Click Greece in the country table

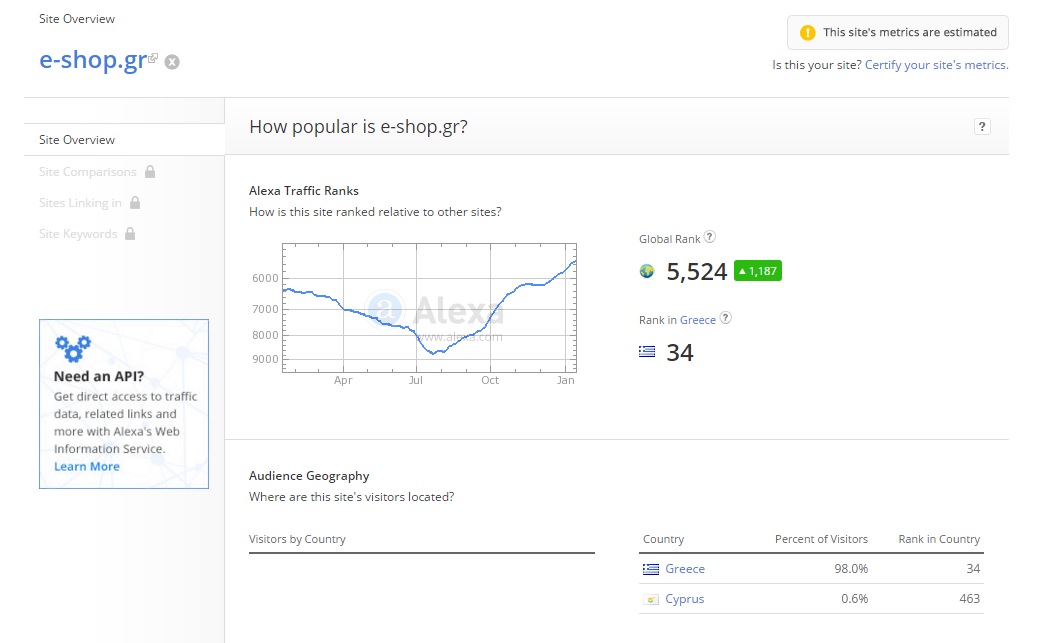tap(684, 569)
